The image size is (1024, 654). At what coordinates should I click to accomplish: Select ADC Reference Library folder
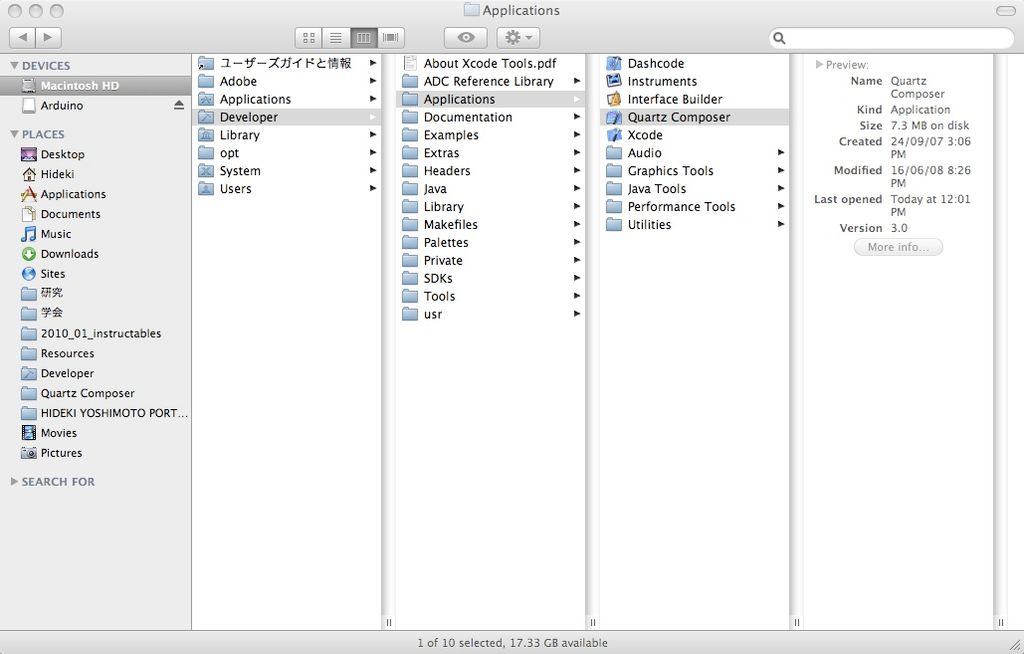coord(491,81)
